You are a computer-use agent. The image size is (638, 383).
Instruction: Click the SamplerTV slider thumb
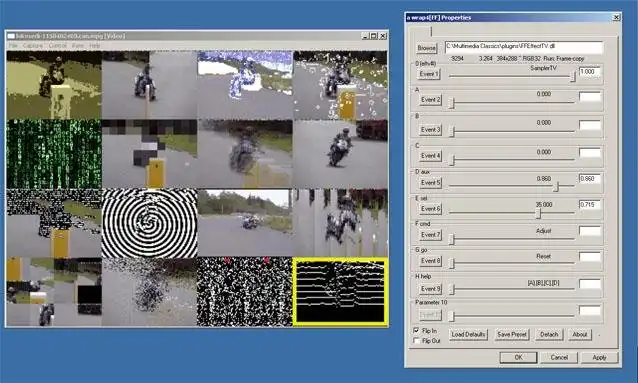573,76
